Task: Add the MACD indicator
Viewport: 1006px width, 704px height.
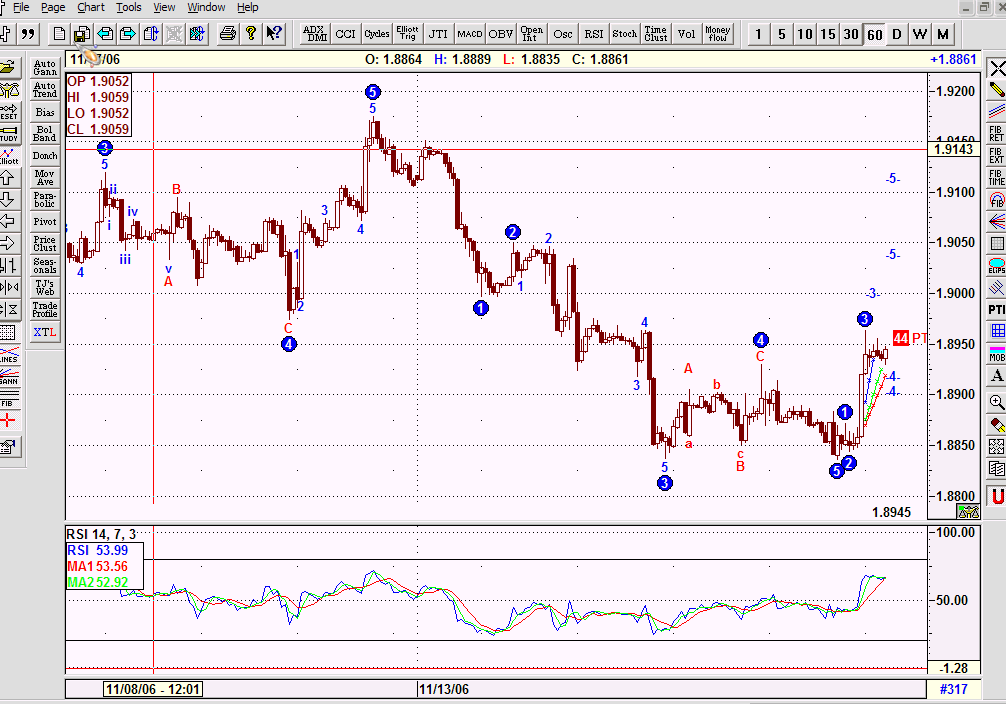Action: click(470, 34)
